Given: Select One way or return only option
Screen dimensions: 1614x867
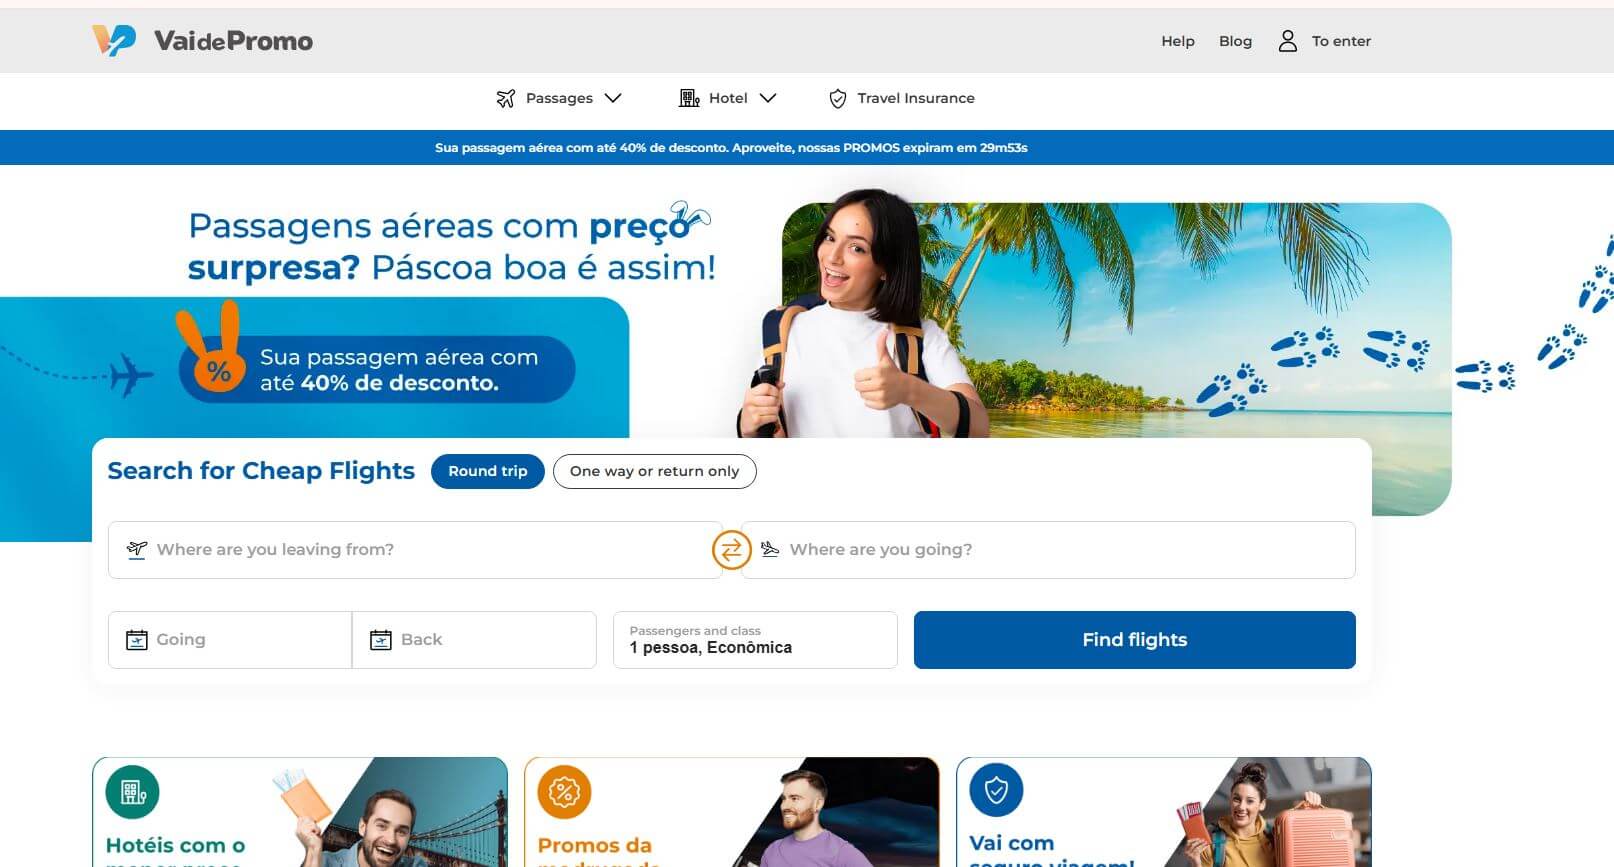Looking at the screenshot, I should pyautogui.click(x=655, y=471).
